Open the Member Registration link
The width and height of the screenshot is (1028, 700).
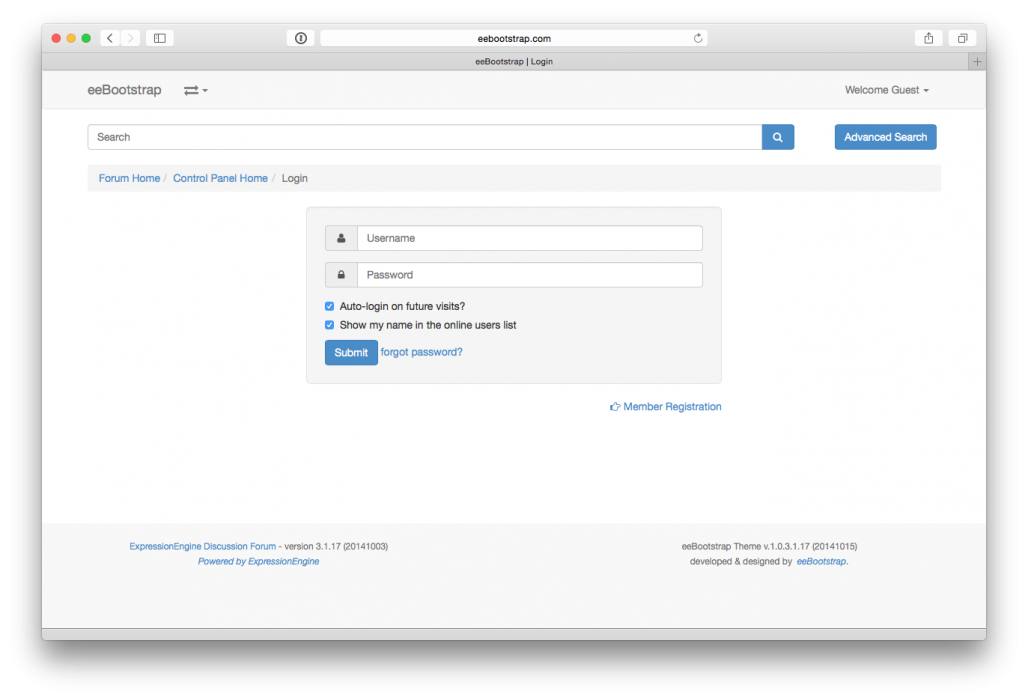click(x=672, y=406)
